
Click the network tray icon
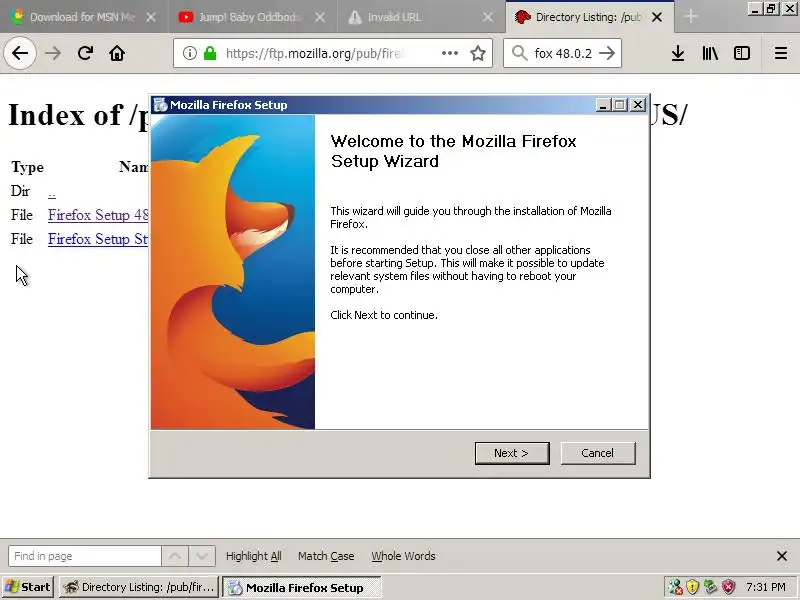pos(675,587)
